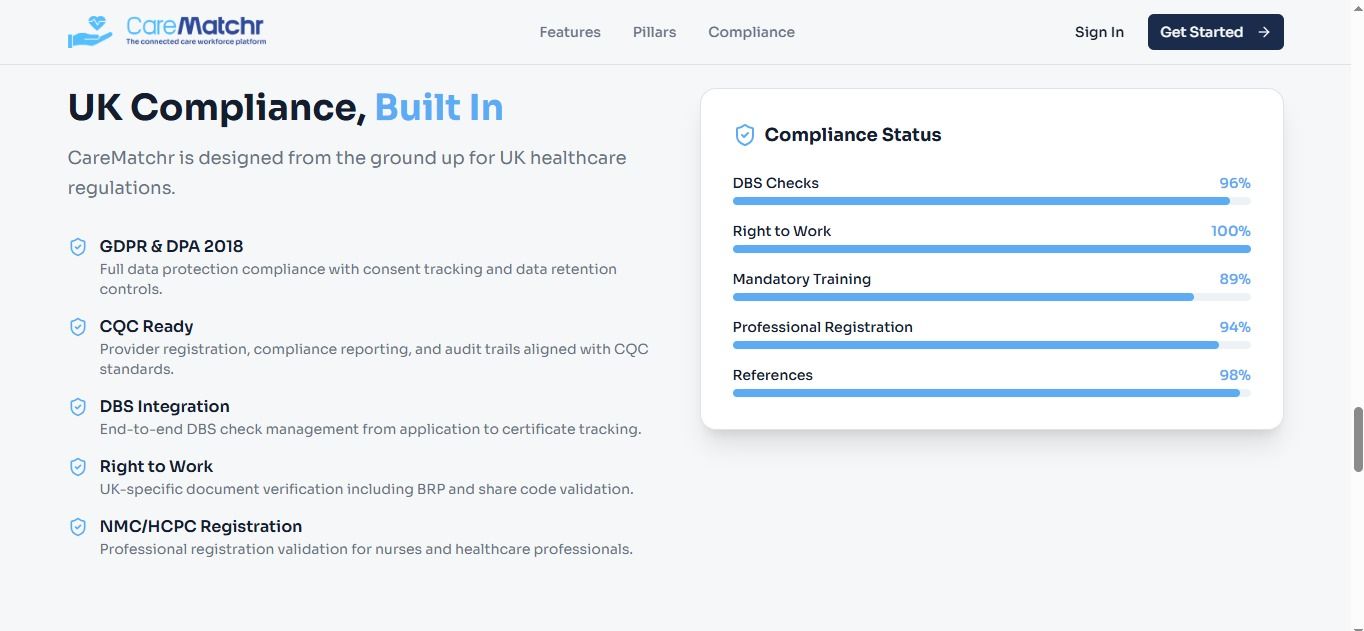Click the 94% Professional Registration value
Image resolution: width=1364 pixels, height=631 pixels.
[1234, 327]
